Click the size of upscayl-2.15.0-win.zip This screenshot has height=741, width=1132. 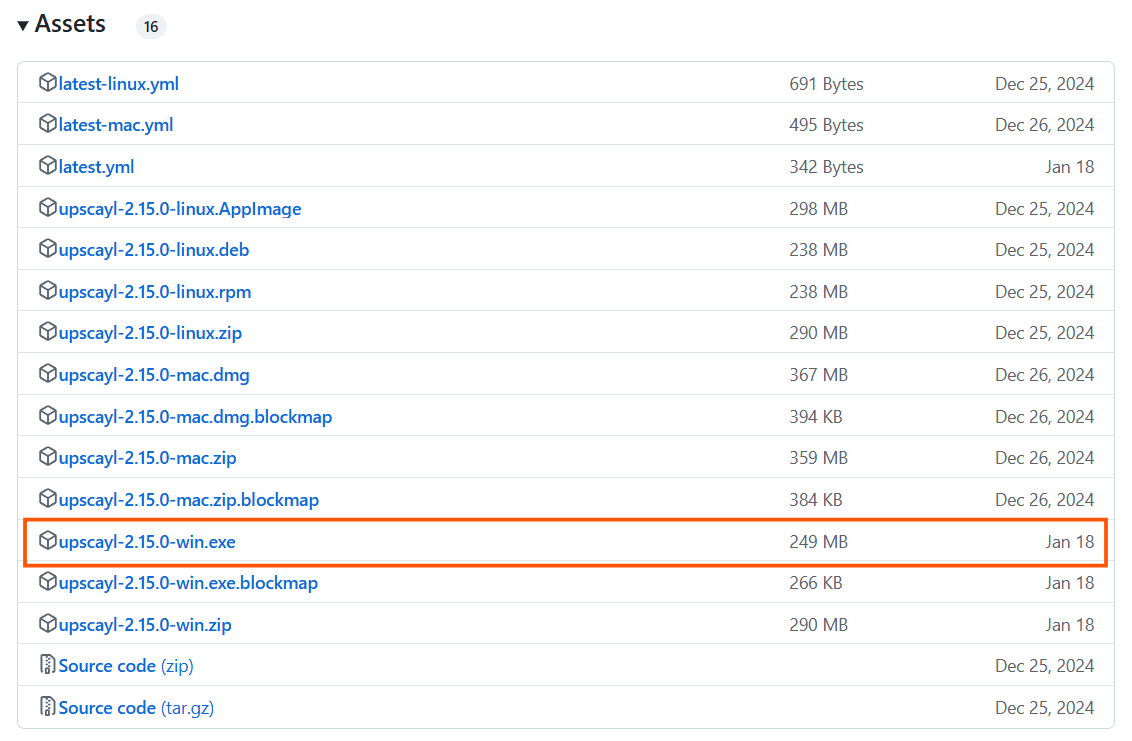click(x=818, y=625)
